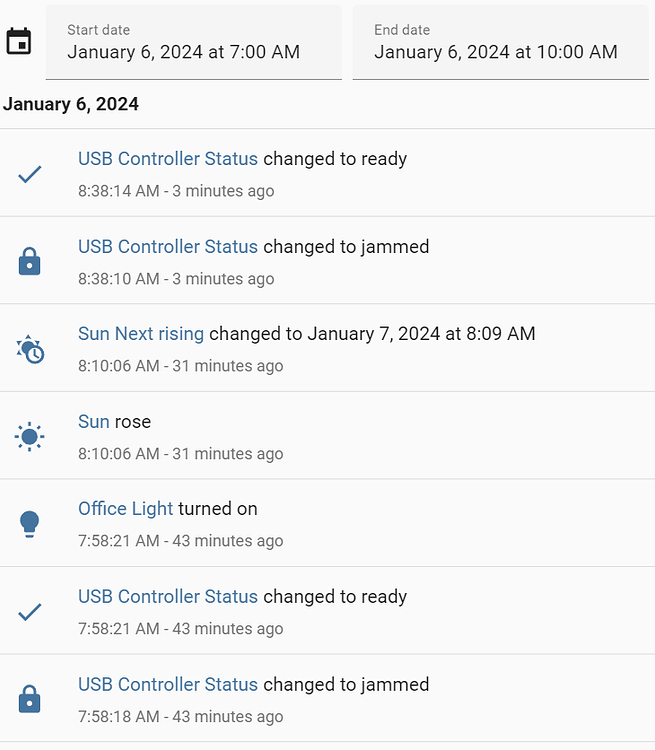
Task: Open the Sun Next rising entity link
Action: [x=141, y=333]
